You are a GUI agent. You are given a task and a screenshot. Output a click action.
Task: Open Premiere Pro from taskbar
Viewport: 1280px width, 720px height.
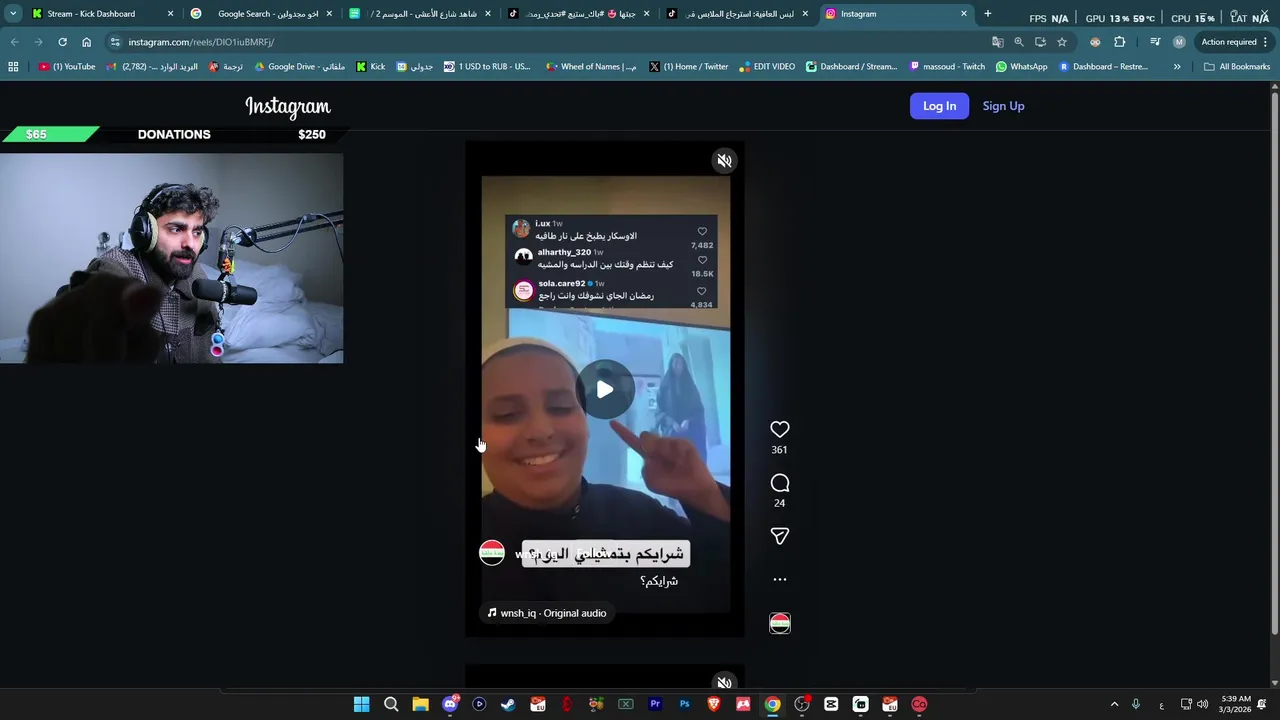655,704
